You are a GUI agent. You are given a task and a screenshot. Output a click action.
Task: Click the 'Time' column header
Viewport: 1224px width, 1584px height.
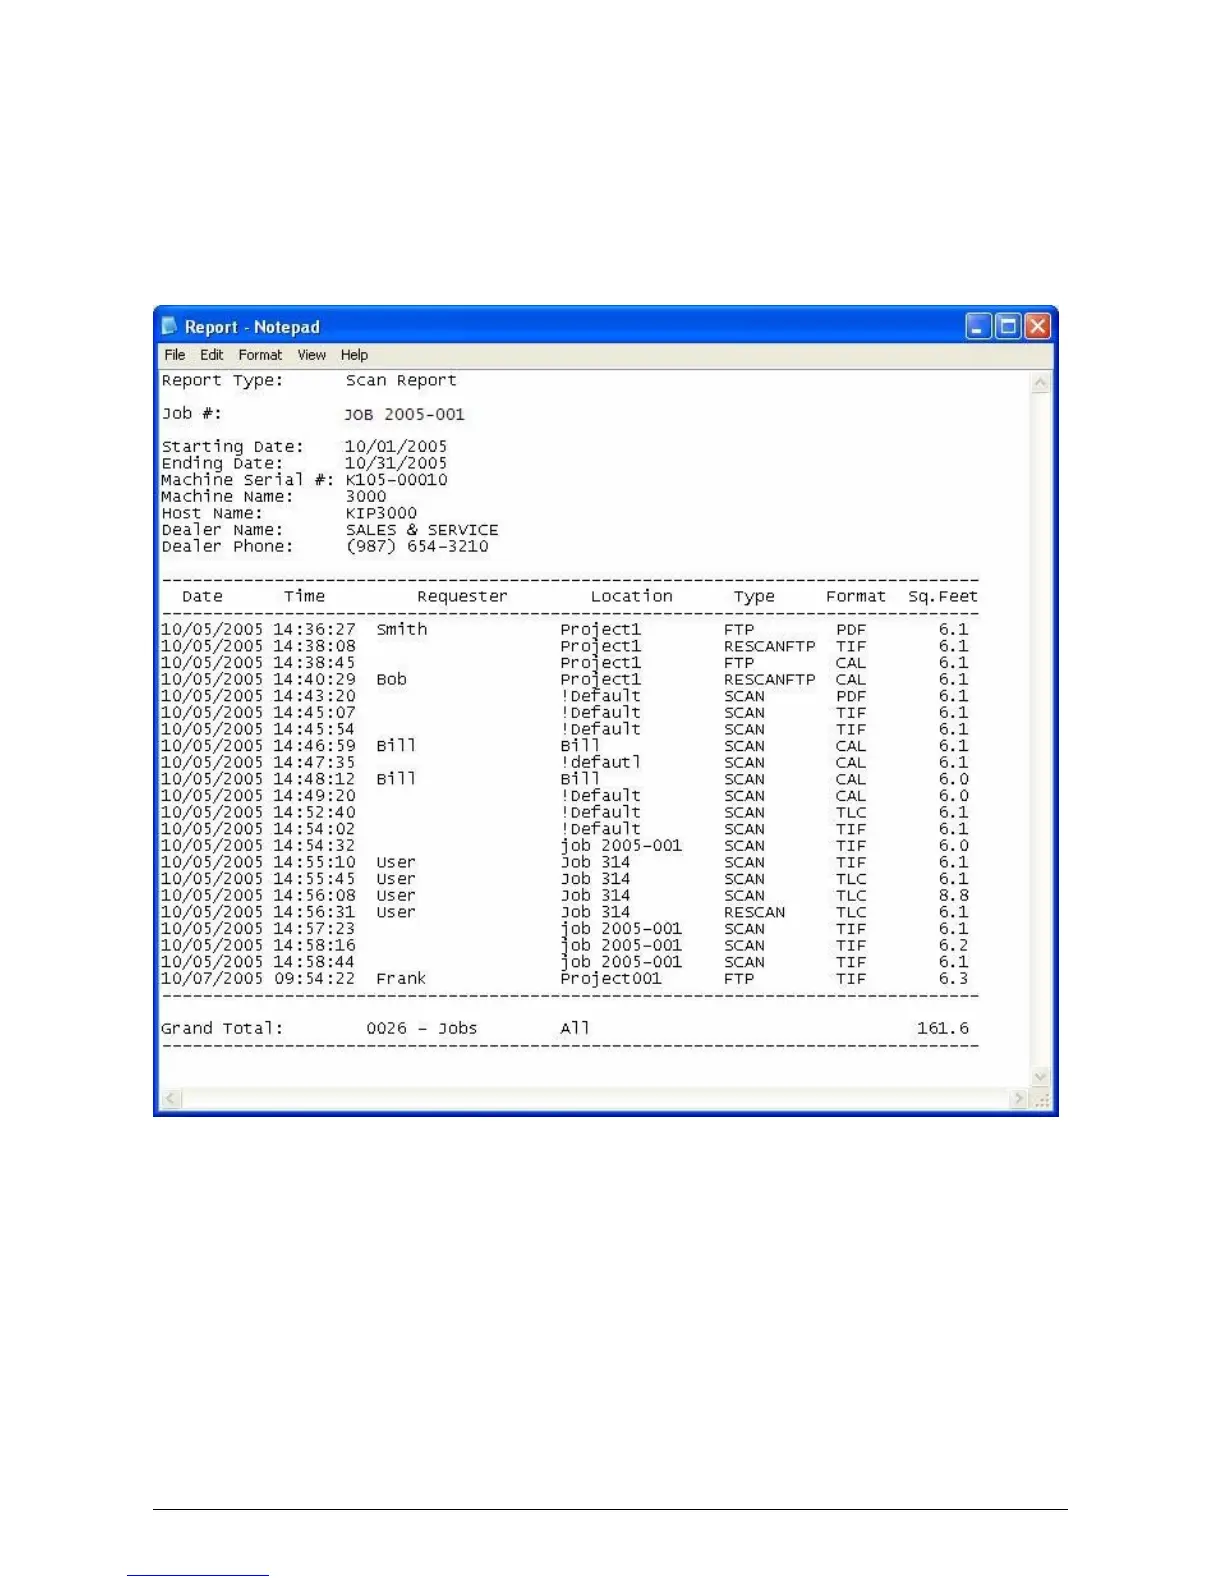pyautogui.click(x=304, y=597)
